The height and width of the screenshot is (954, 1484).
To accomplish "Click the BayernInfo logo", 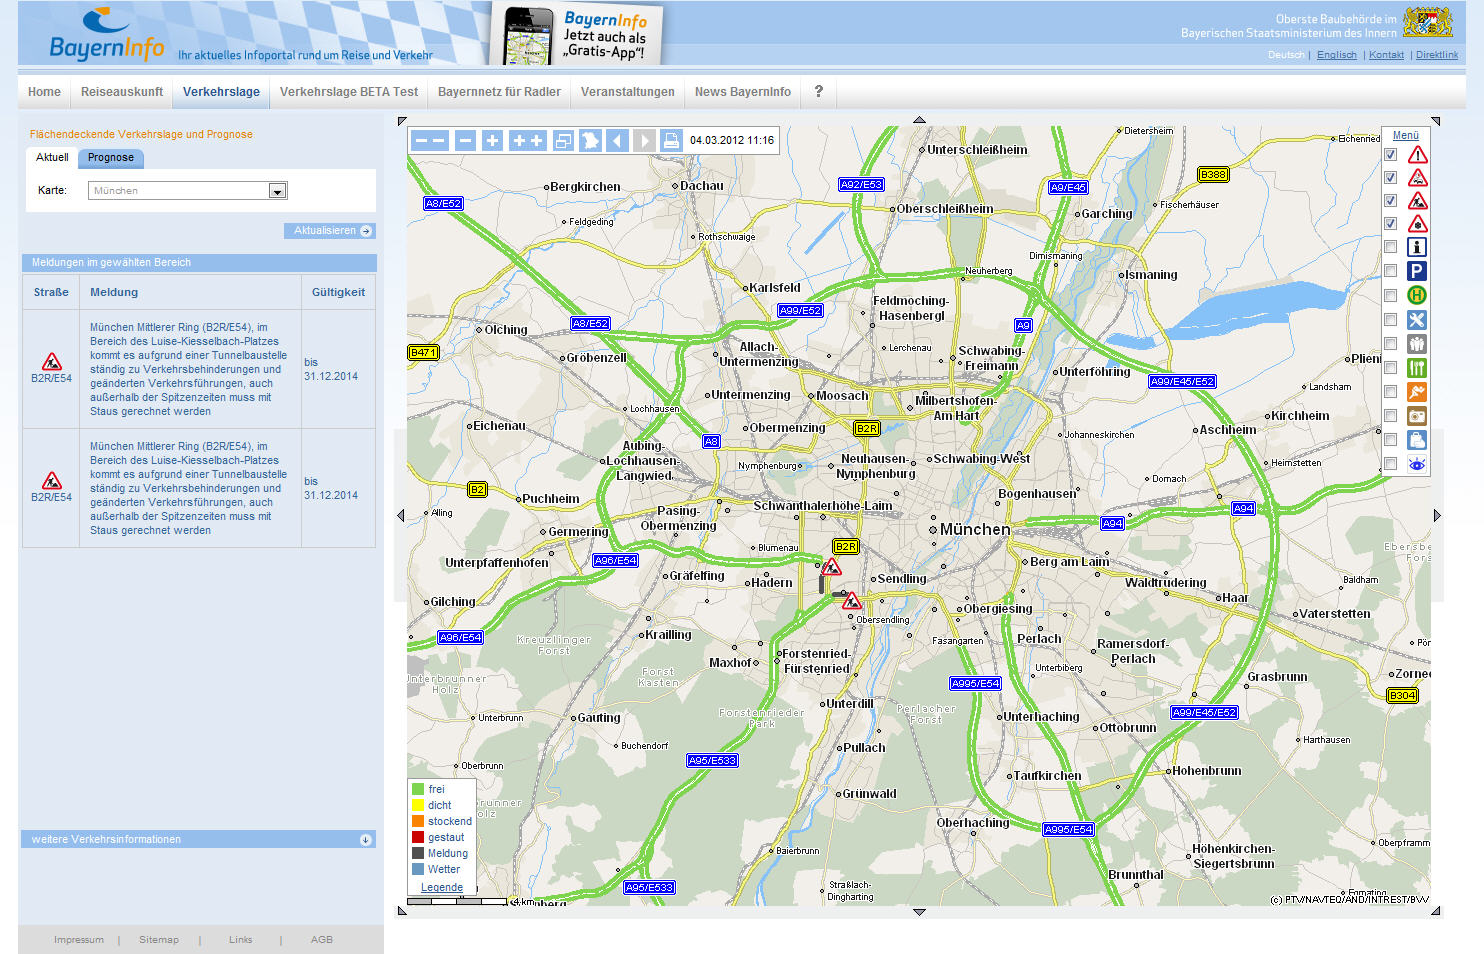I will (107, 36).
